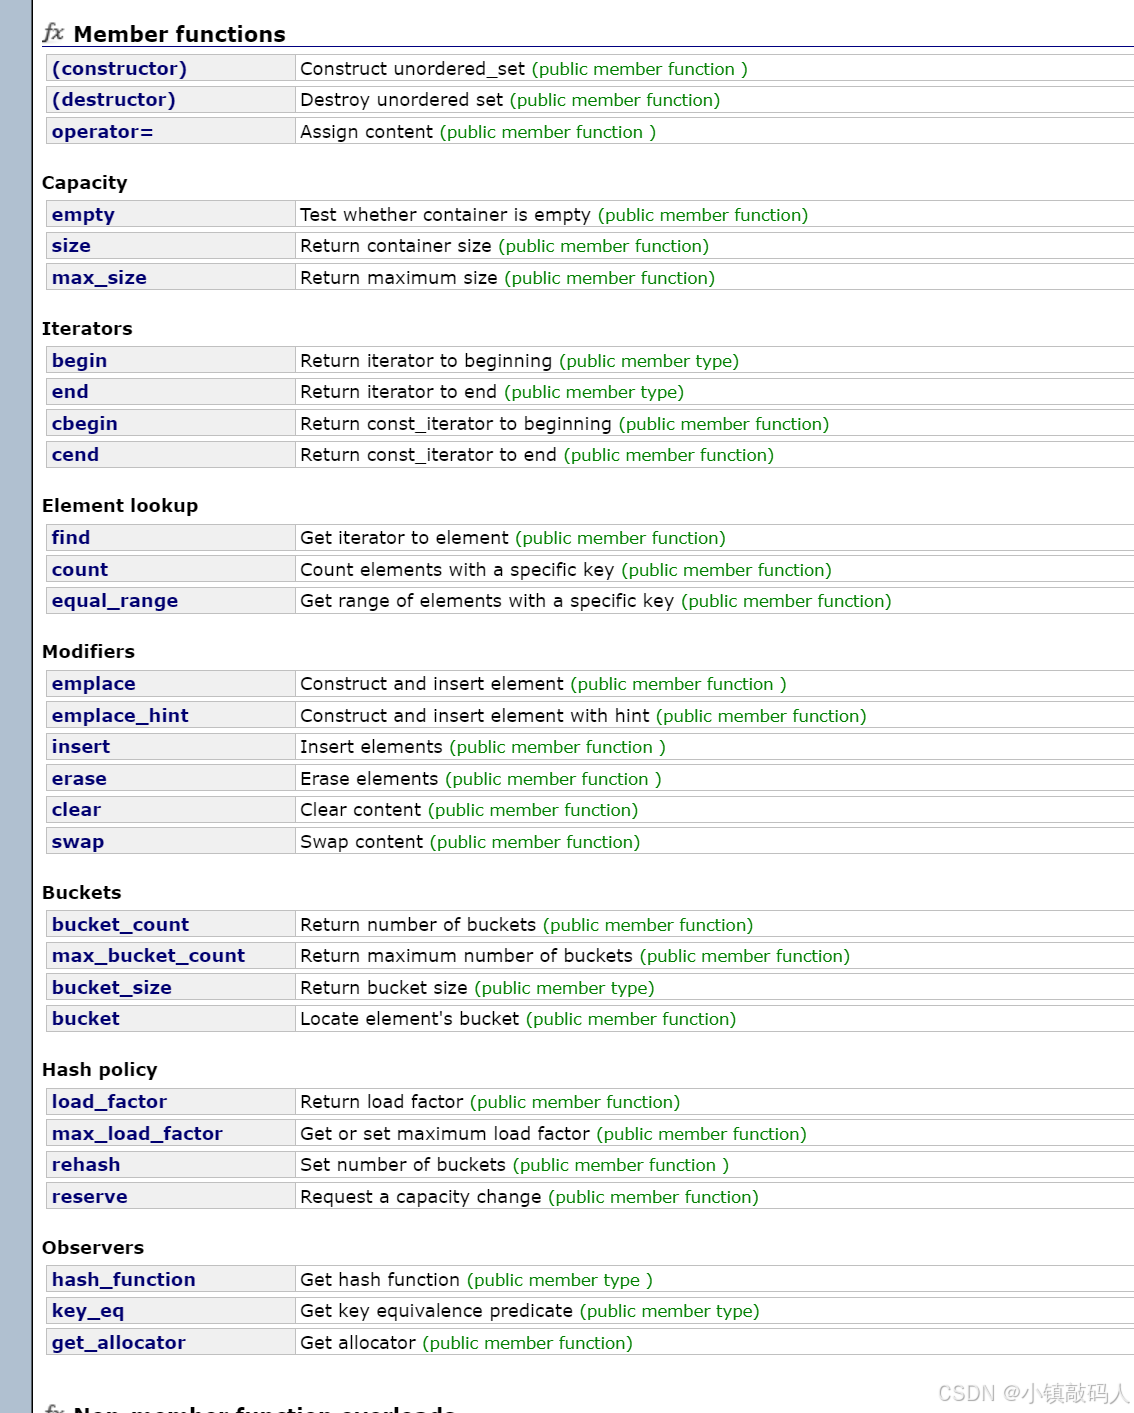Open the emplace function link

click(93, 684)
